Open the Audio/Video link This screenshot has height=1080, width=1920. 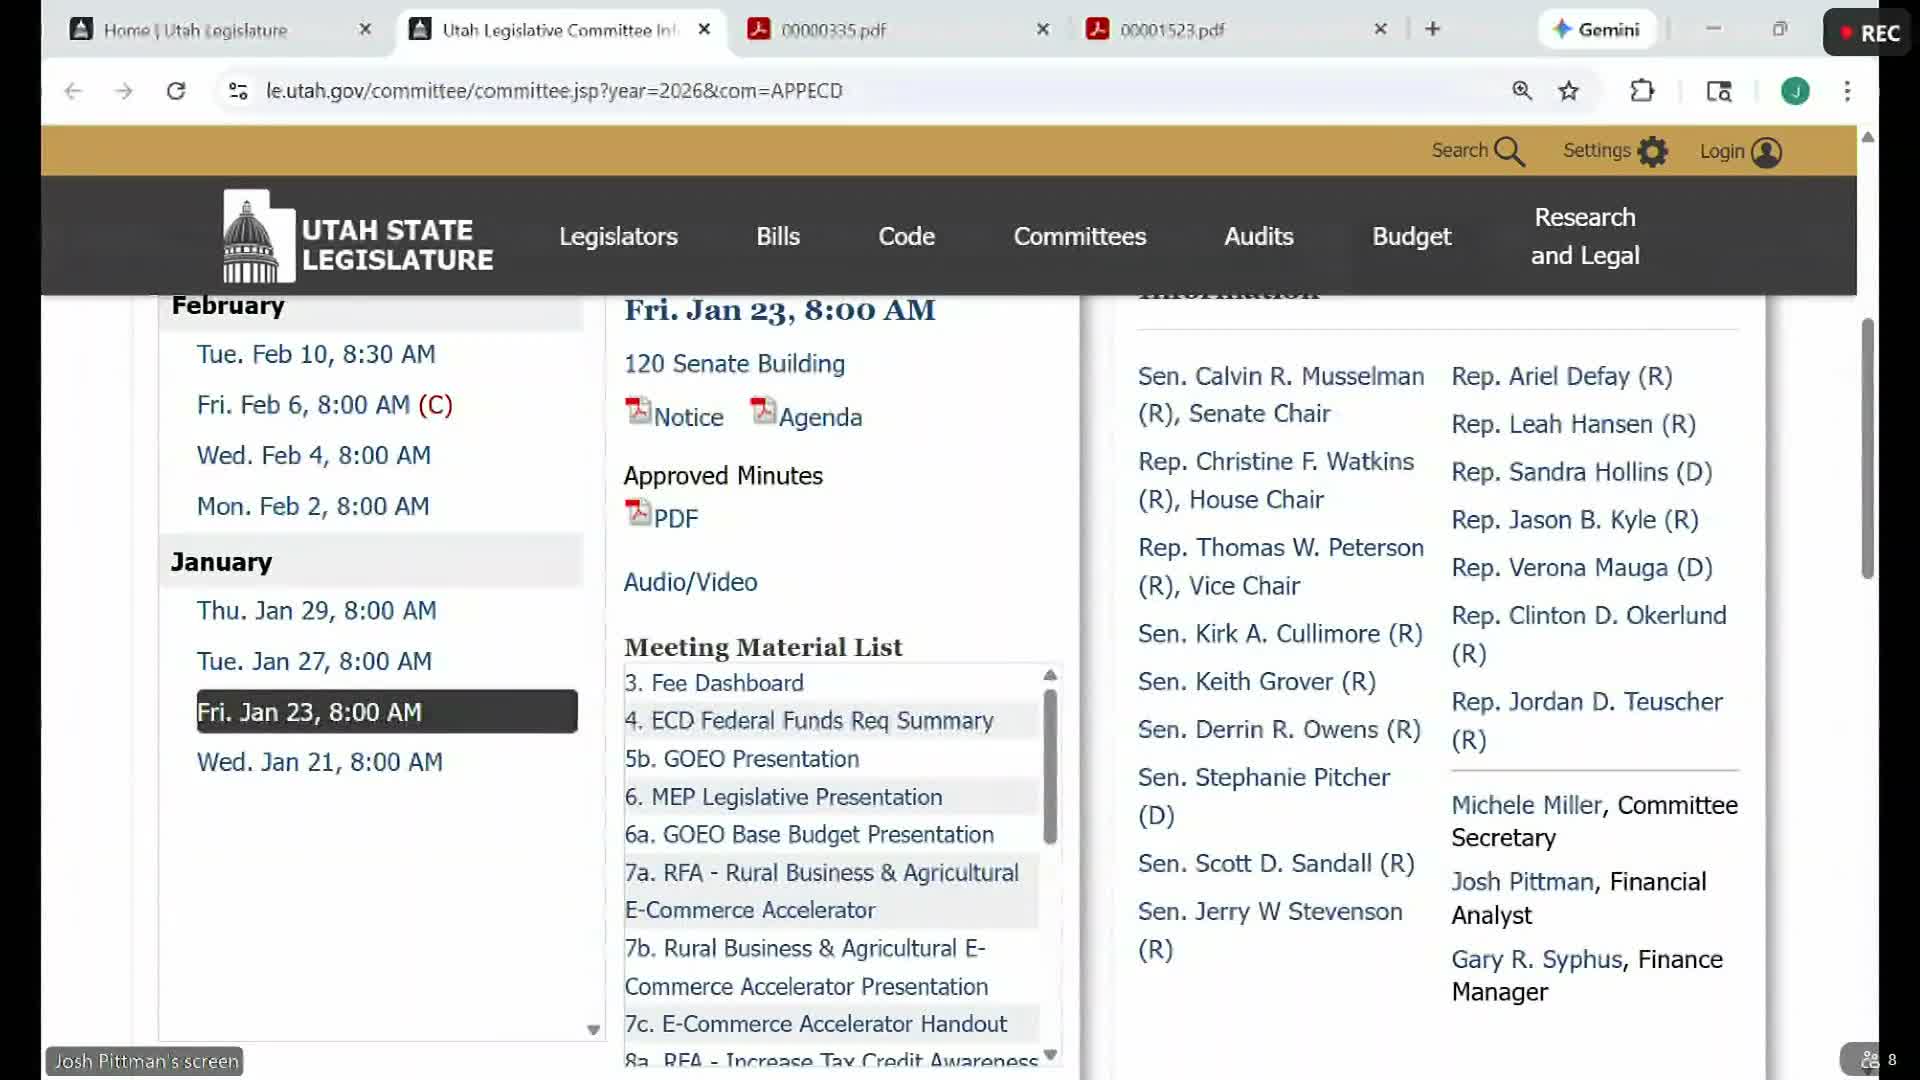coord(690,582)
